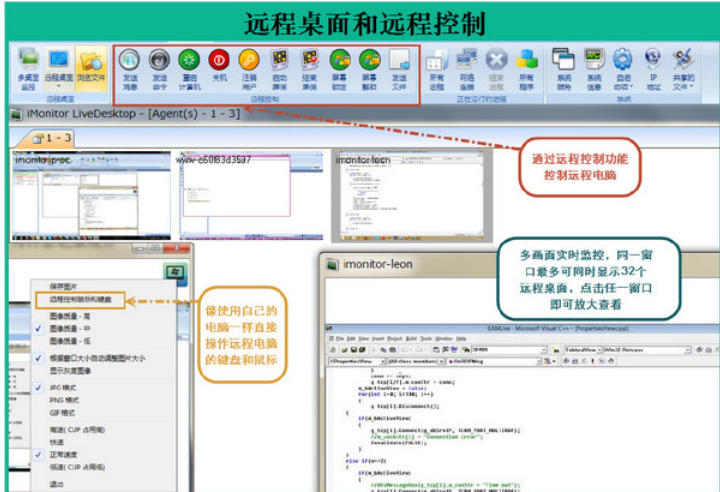Select the 重启计算机 green restart icon
The height and width of the screenshot is (492, 720).
188,61
